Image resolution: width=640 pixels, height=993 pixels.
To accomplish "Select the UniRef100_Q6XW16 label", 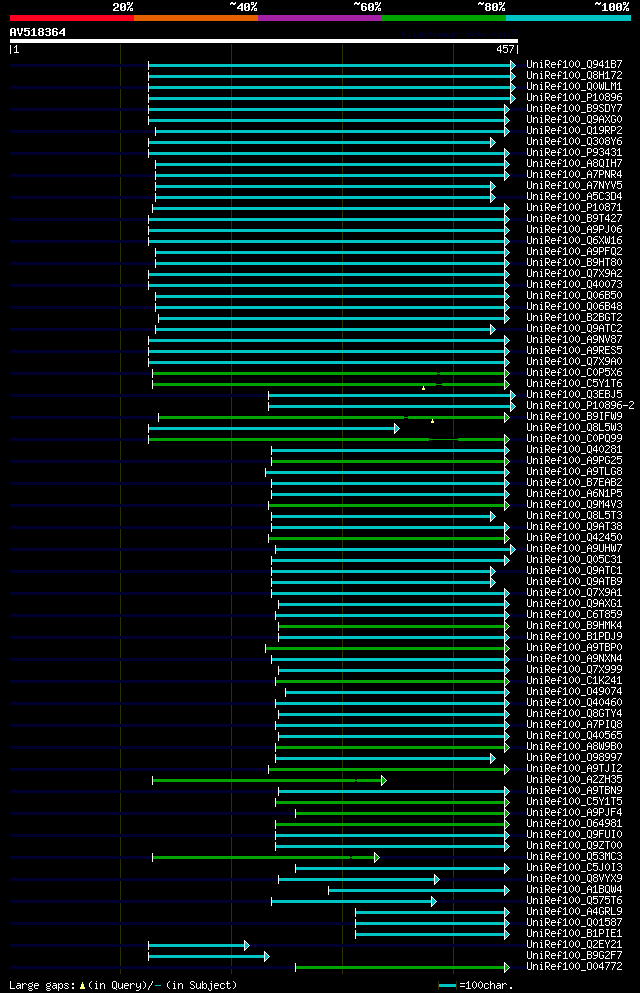I will point(574,241).
